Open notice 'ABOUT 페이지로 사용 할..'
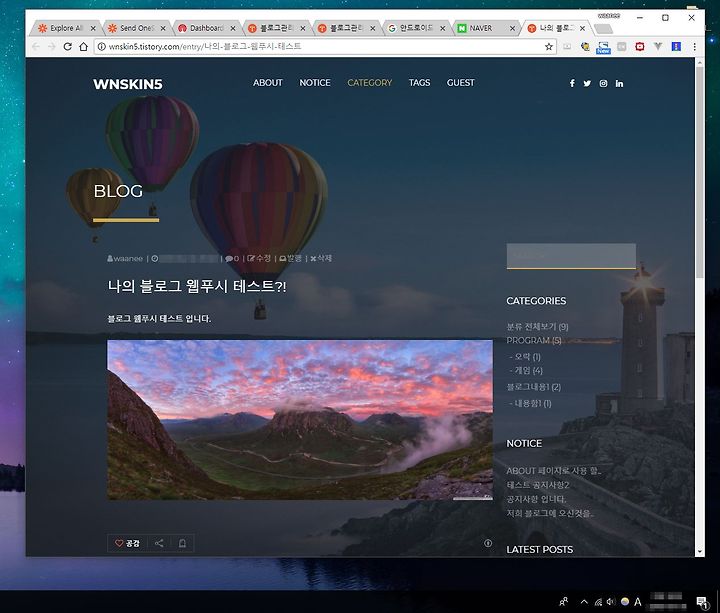720x613 pixels. tap(554, 471)
